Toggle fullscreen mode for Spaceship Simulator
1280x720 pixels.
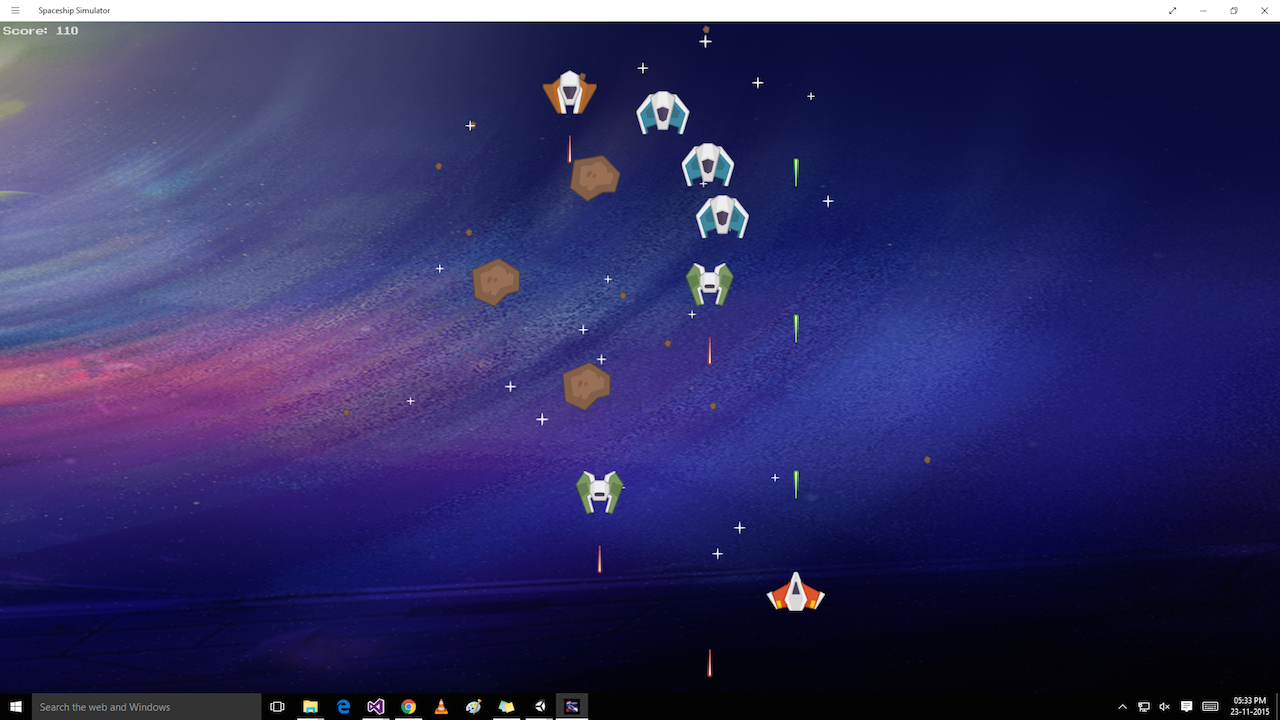pyautogui.click(x=1172, y=11)
